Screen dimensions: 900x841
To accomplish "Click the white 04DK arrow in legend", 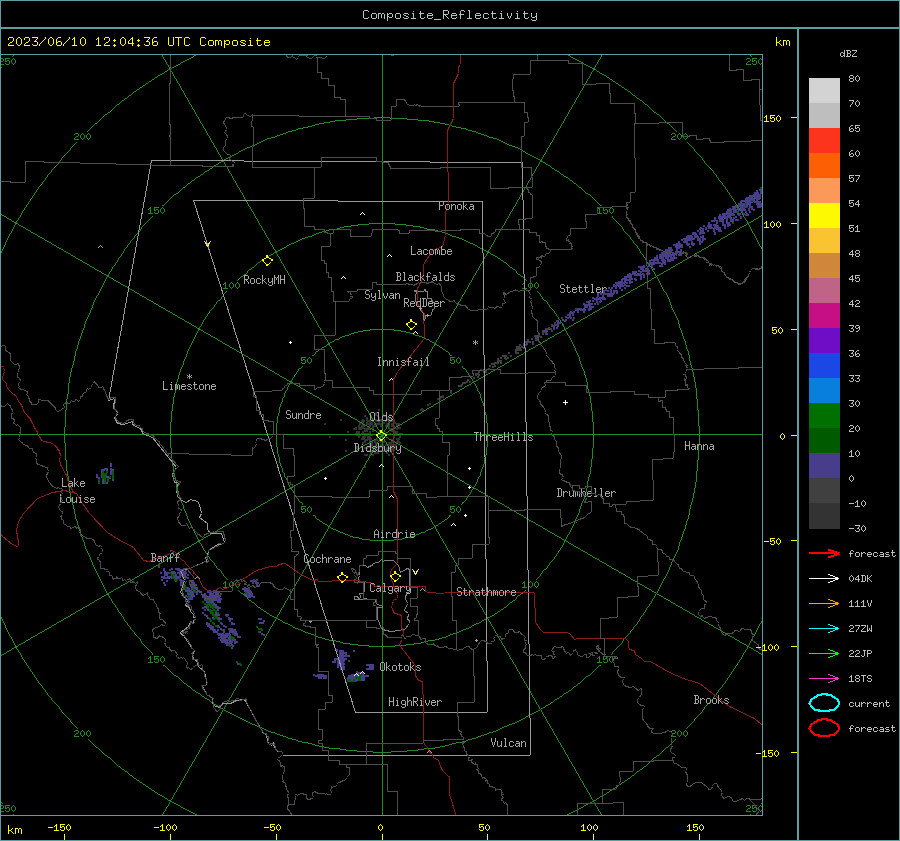I will pos(824,578).
